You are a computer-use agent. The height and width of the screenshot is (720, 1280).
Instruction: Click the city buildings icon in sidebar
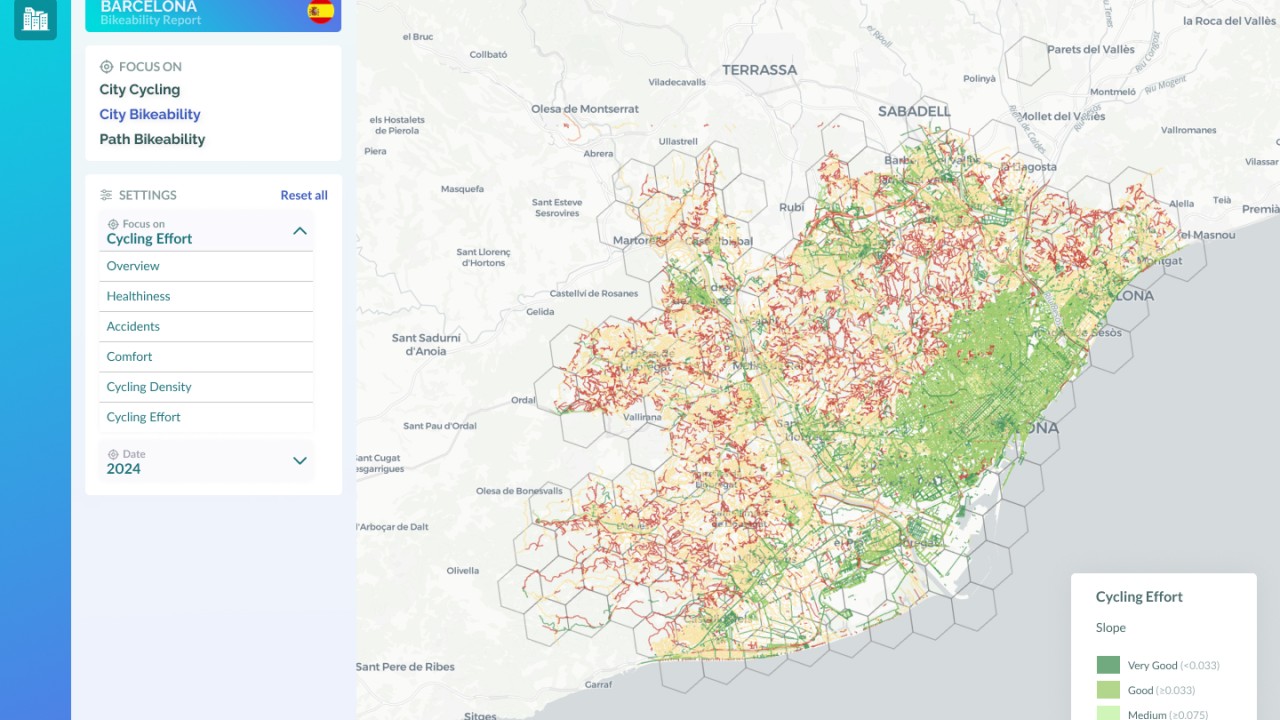point(35,18)
